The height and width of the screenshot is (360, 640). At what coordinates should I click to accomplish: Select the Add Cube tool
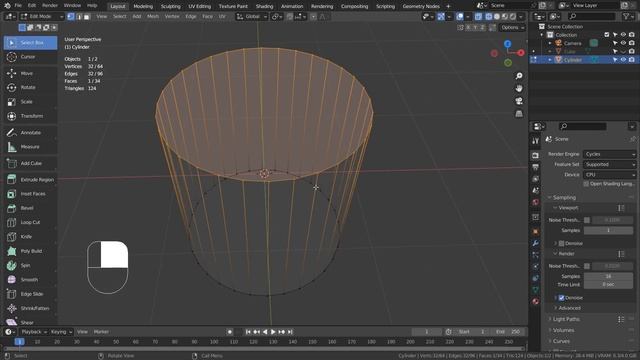coord(31,163)
